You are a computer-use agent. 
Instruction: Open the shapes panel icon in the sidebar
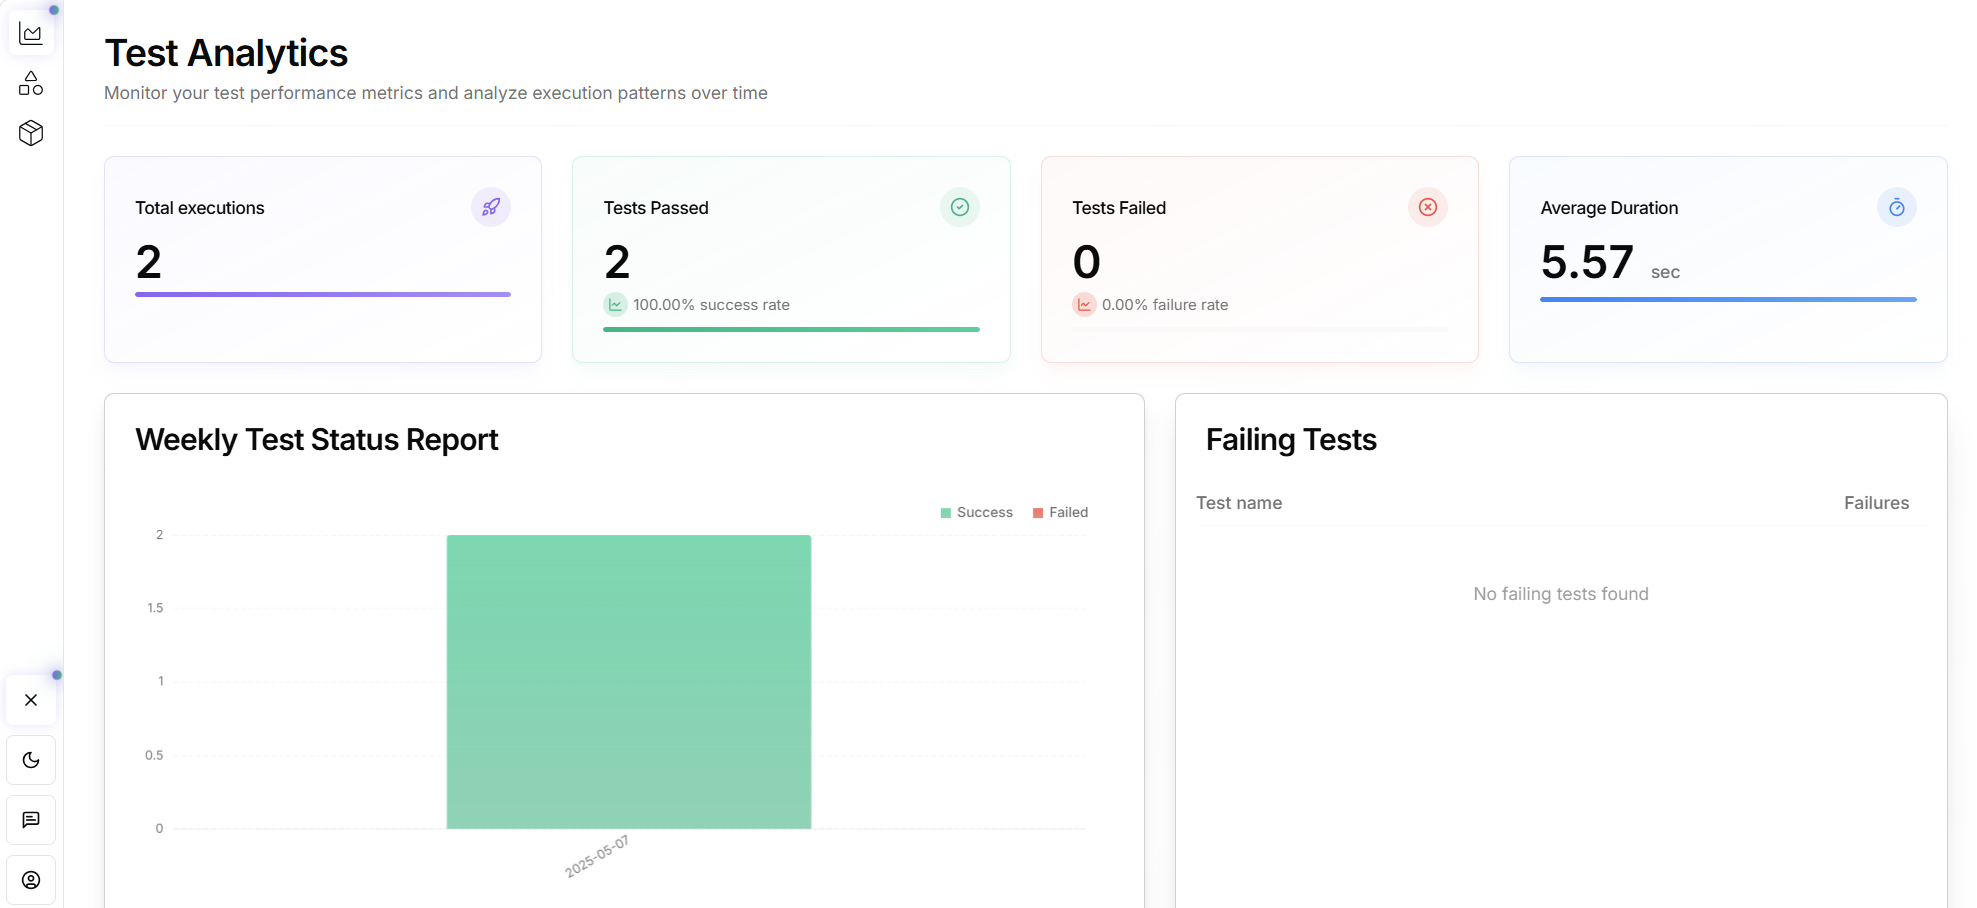pyautogui.click(x=31, y=84)
